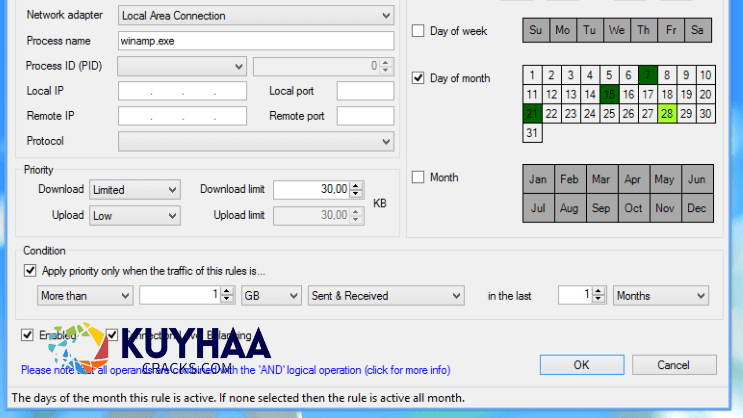Click the OK button

pyautogui.click(x=581, y=365)
